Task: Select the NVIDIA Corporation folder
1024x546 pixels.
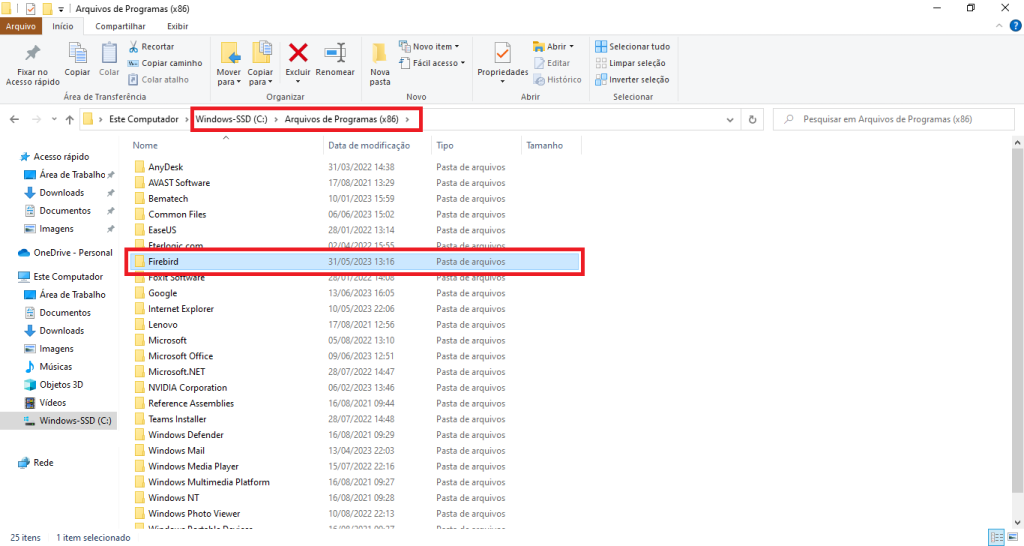Action: pyautogui.click(x=187, y=387)
